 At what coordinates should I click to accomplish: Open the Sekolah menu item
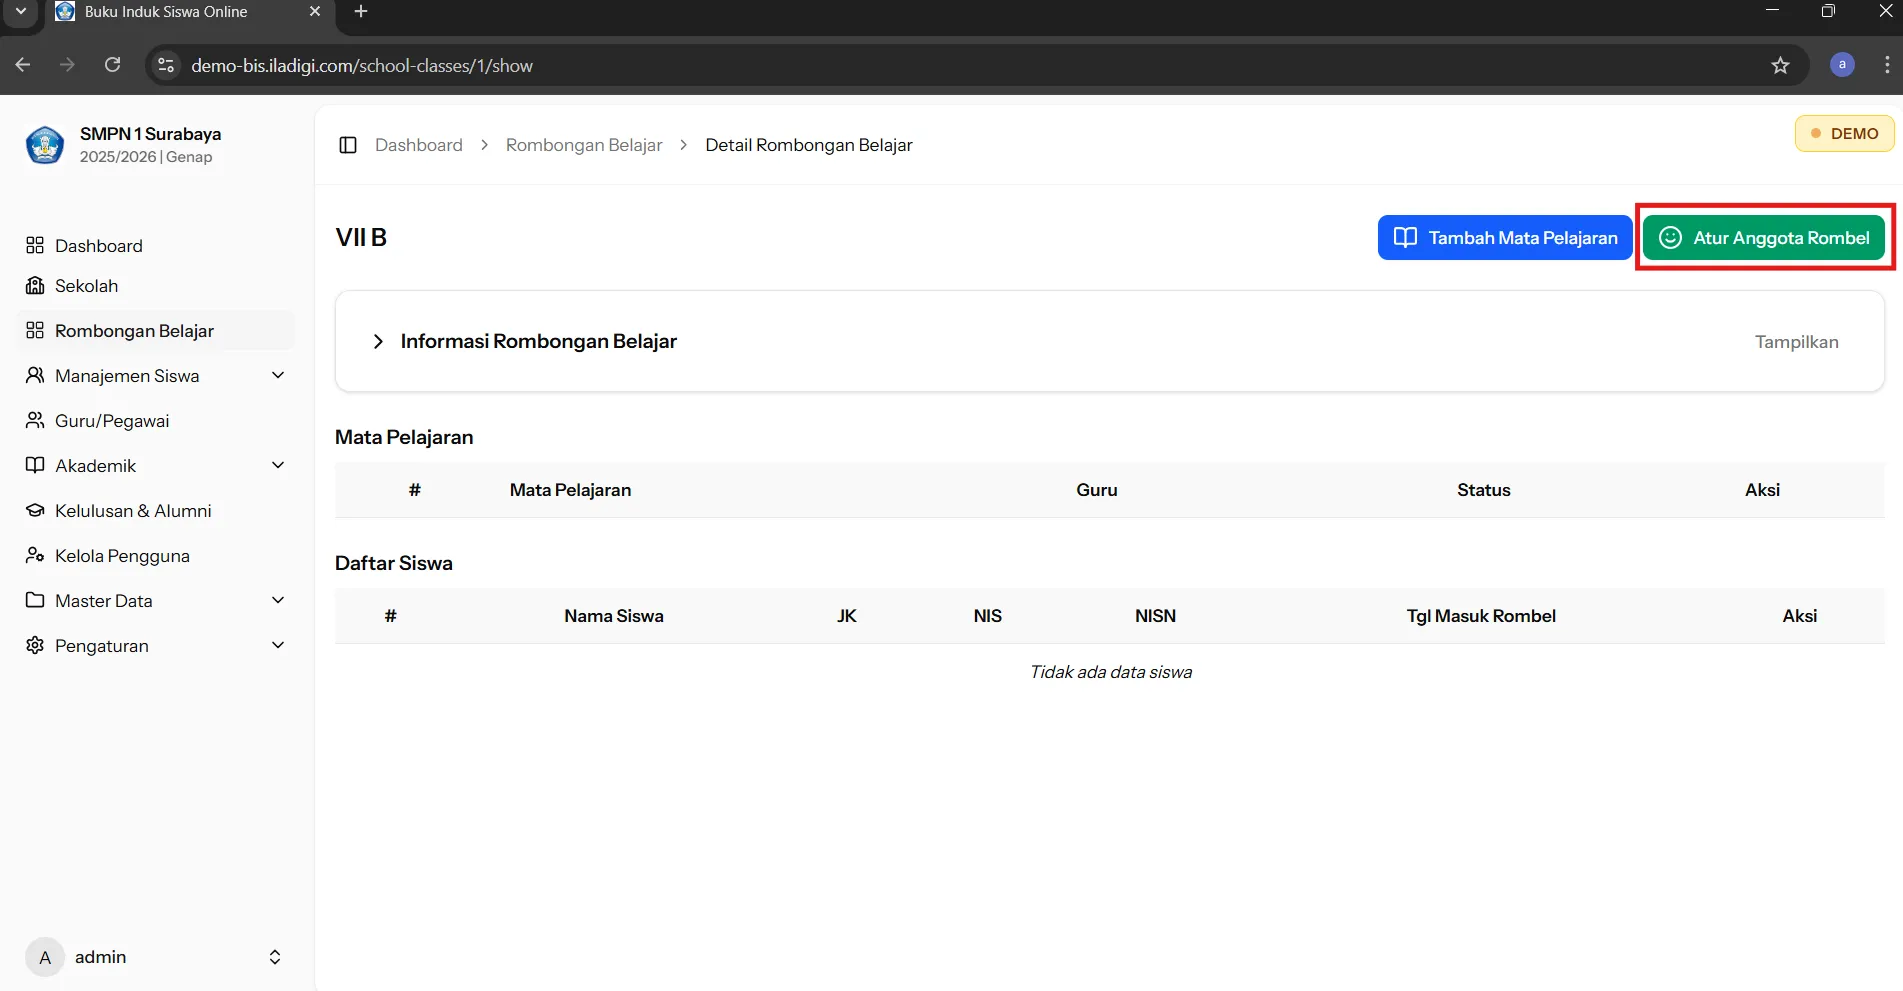[x=156, y=285]
